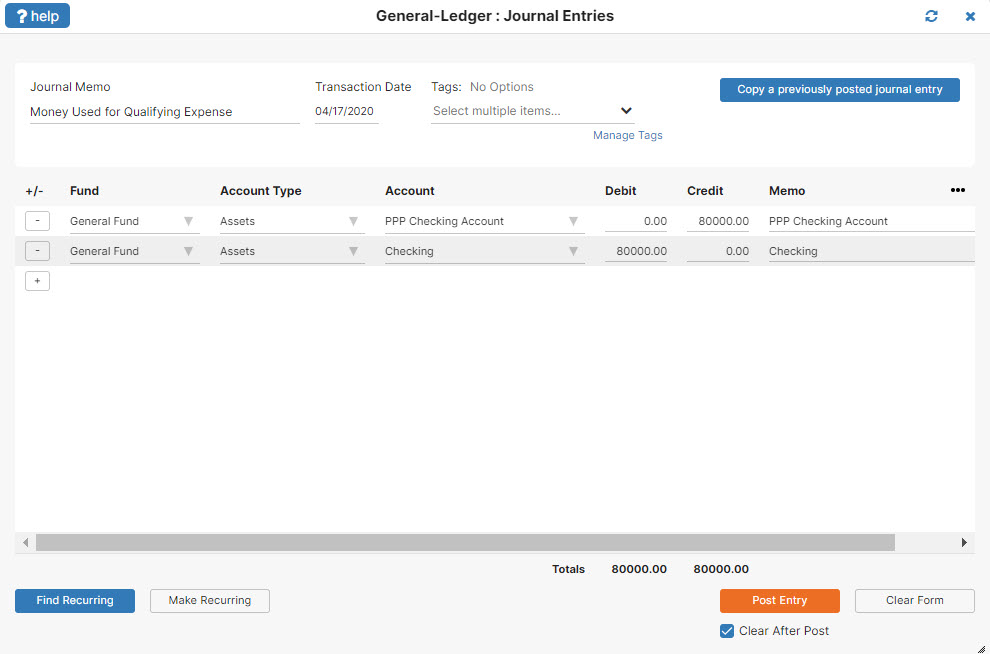The height and width of the screenshot is (654, 990).
Task: Open the column options ellipsis menu
Action: pyautogui.click(x=958, y=190)
